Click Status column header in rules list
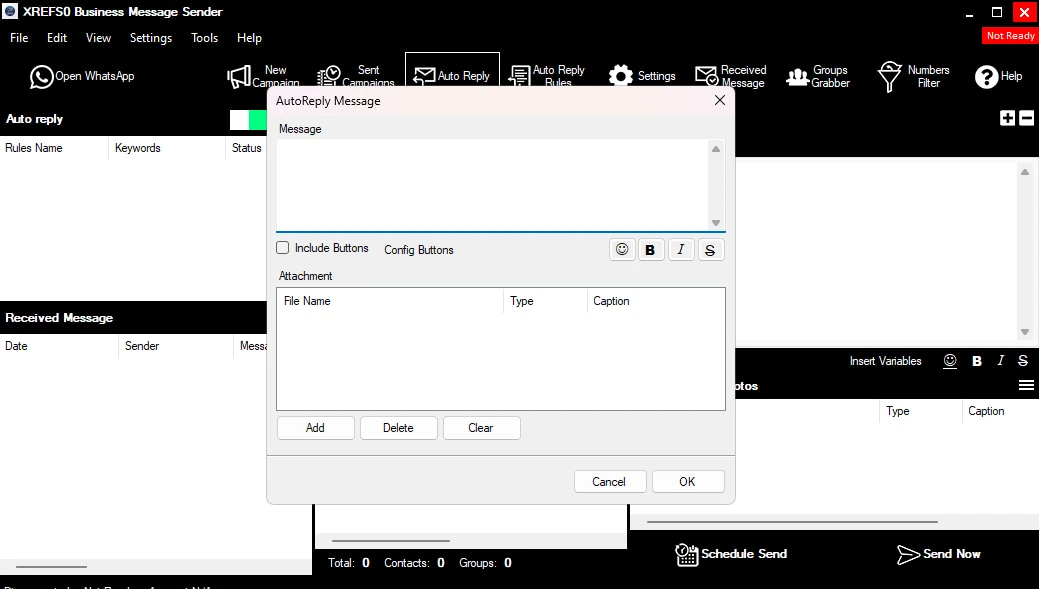This screenshot has width=1039, height=589. pyautogui.click(x=246, y=148)
